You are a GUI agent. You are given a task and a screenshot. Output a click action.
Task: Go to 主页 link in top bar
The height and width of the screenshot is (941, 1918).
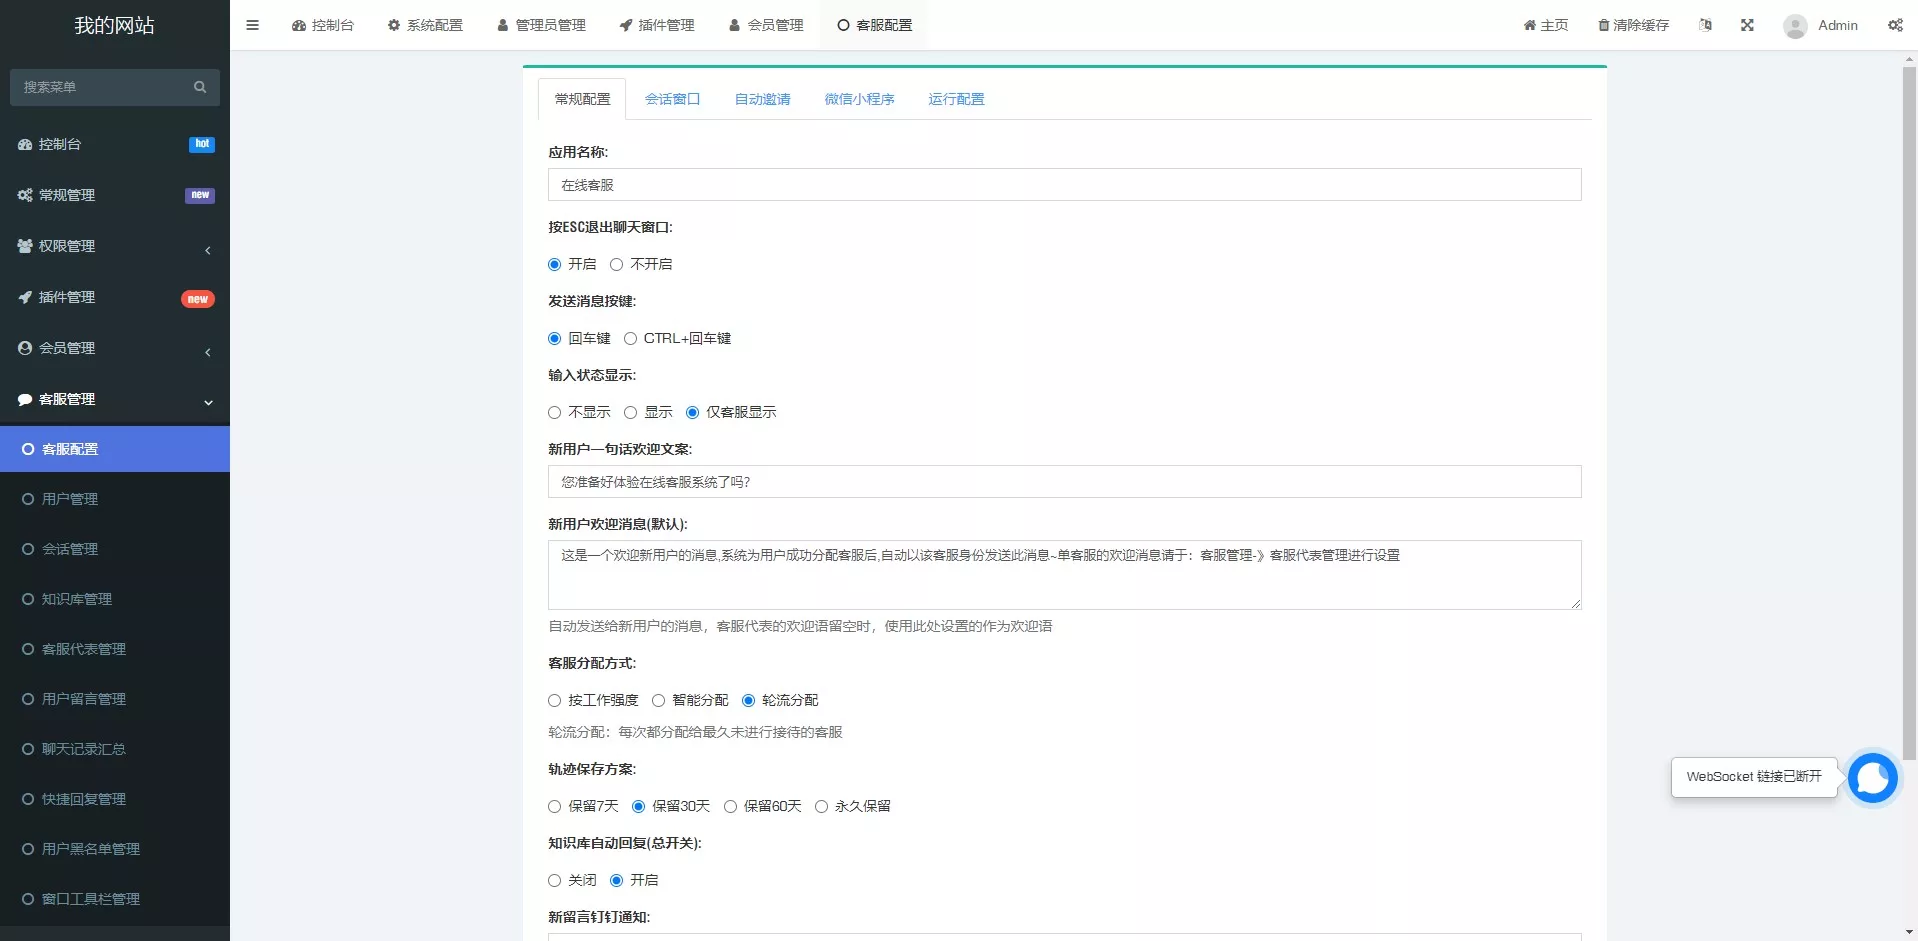coord(1546,25)
